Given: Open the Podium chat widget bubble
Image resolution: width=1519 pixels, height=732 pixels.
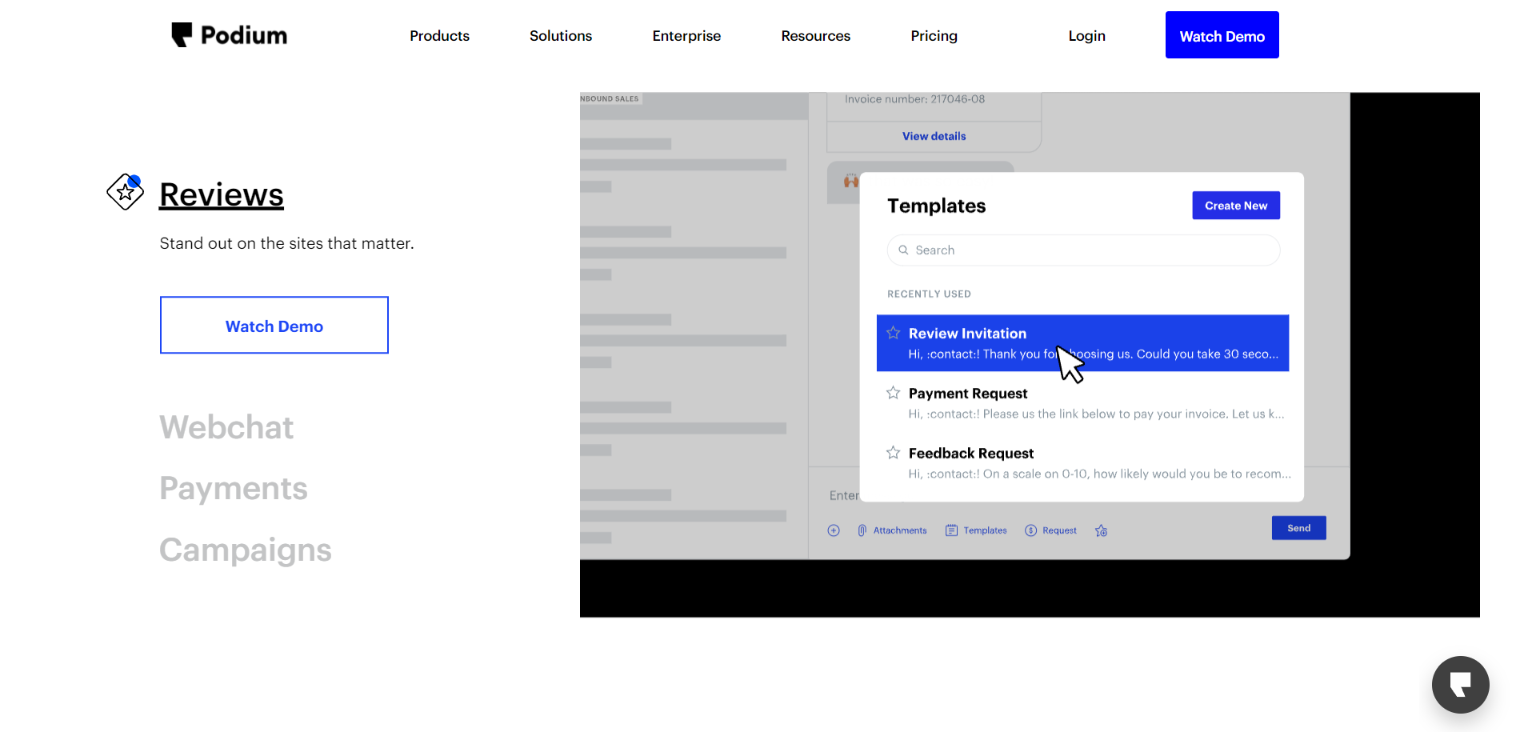Looking at the screenshot, I should pyautogui.click(x=1460, y=685).
